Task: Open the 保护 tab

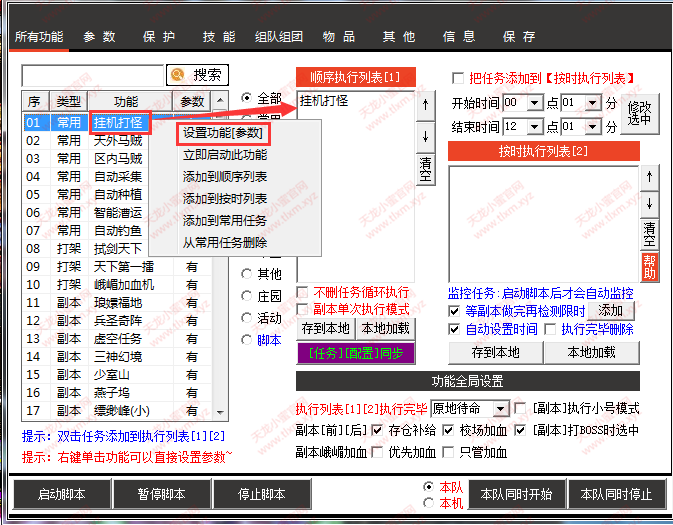Action: point(159,36)
